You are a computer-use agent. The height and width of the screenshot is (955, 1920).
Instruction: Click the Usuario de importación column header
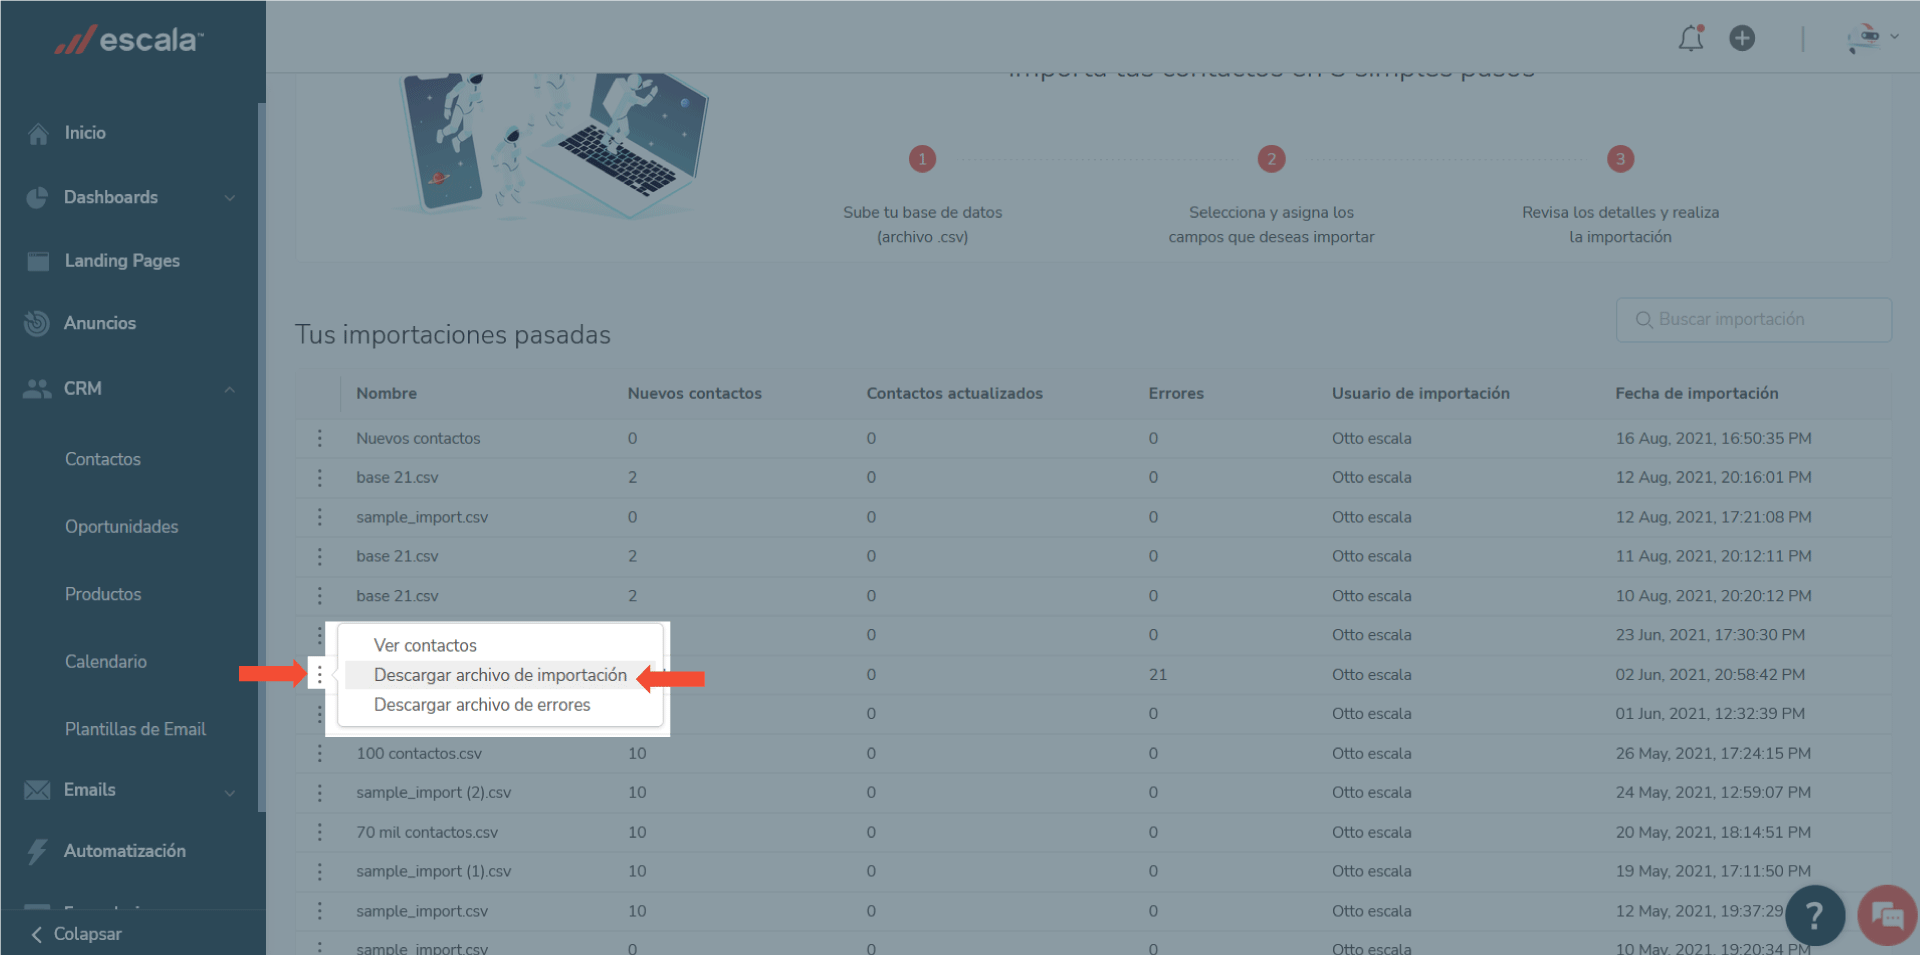point(1420,393)
